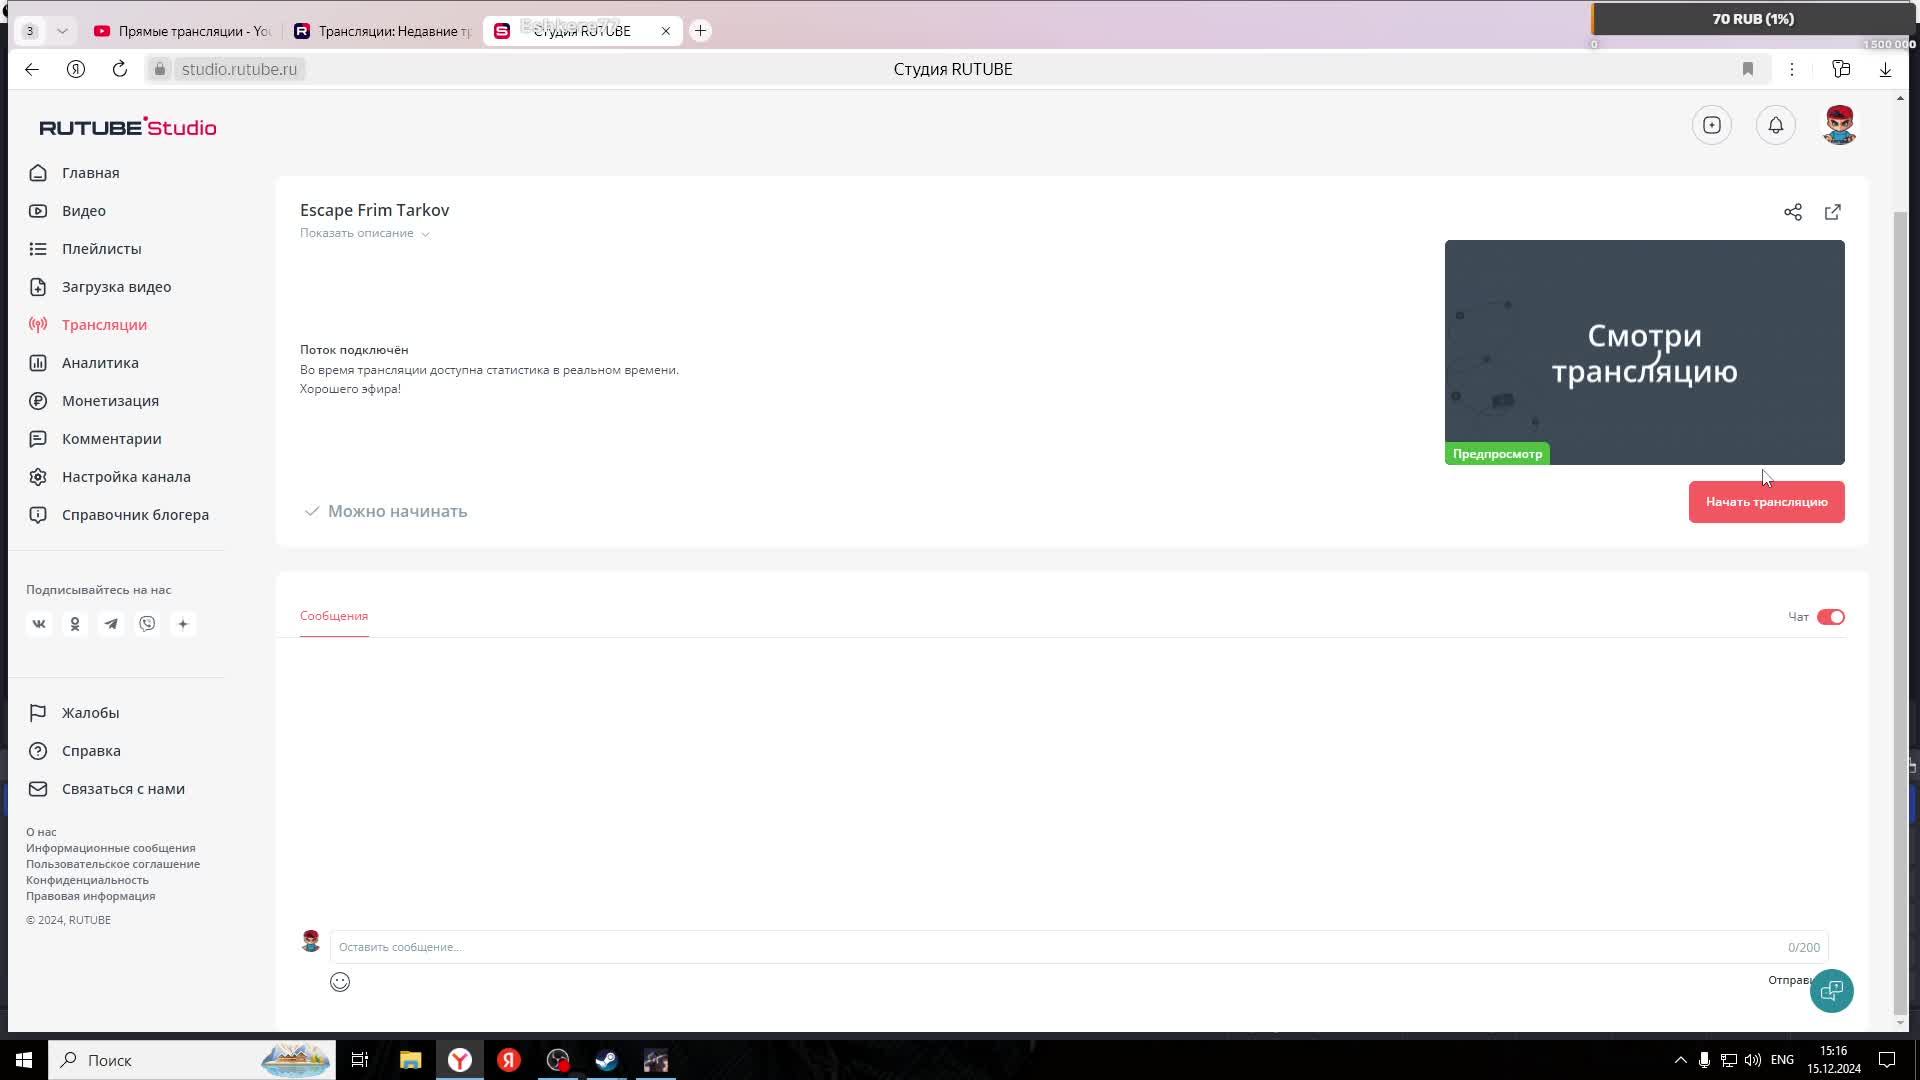Click the Отправить send button
The image size is (1920, 1080).
tap(1790, 980)
